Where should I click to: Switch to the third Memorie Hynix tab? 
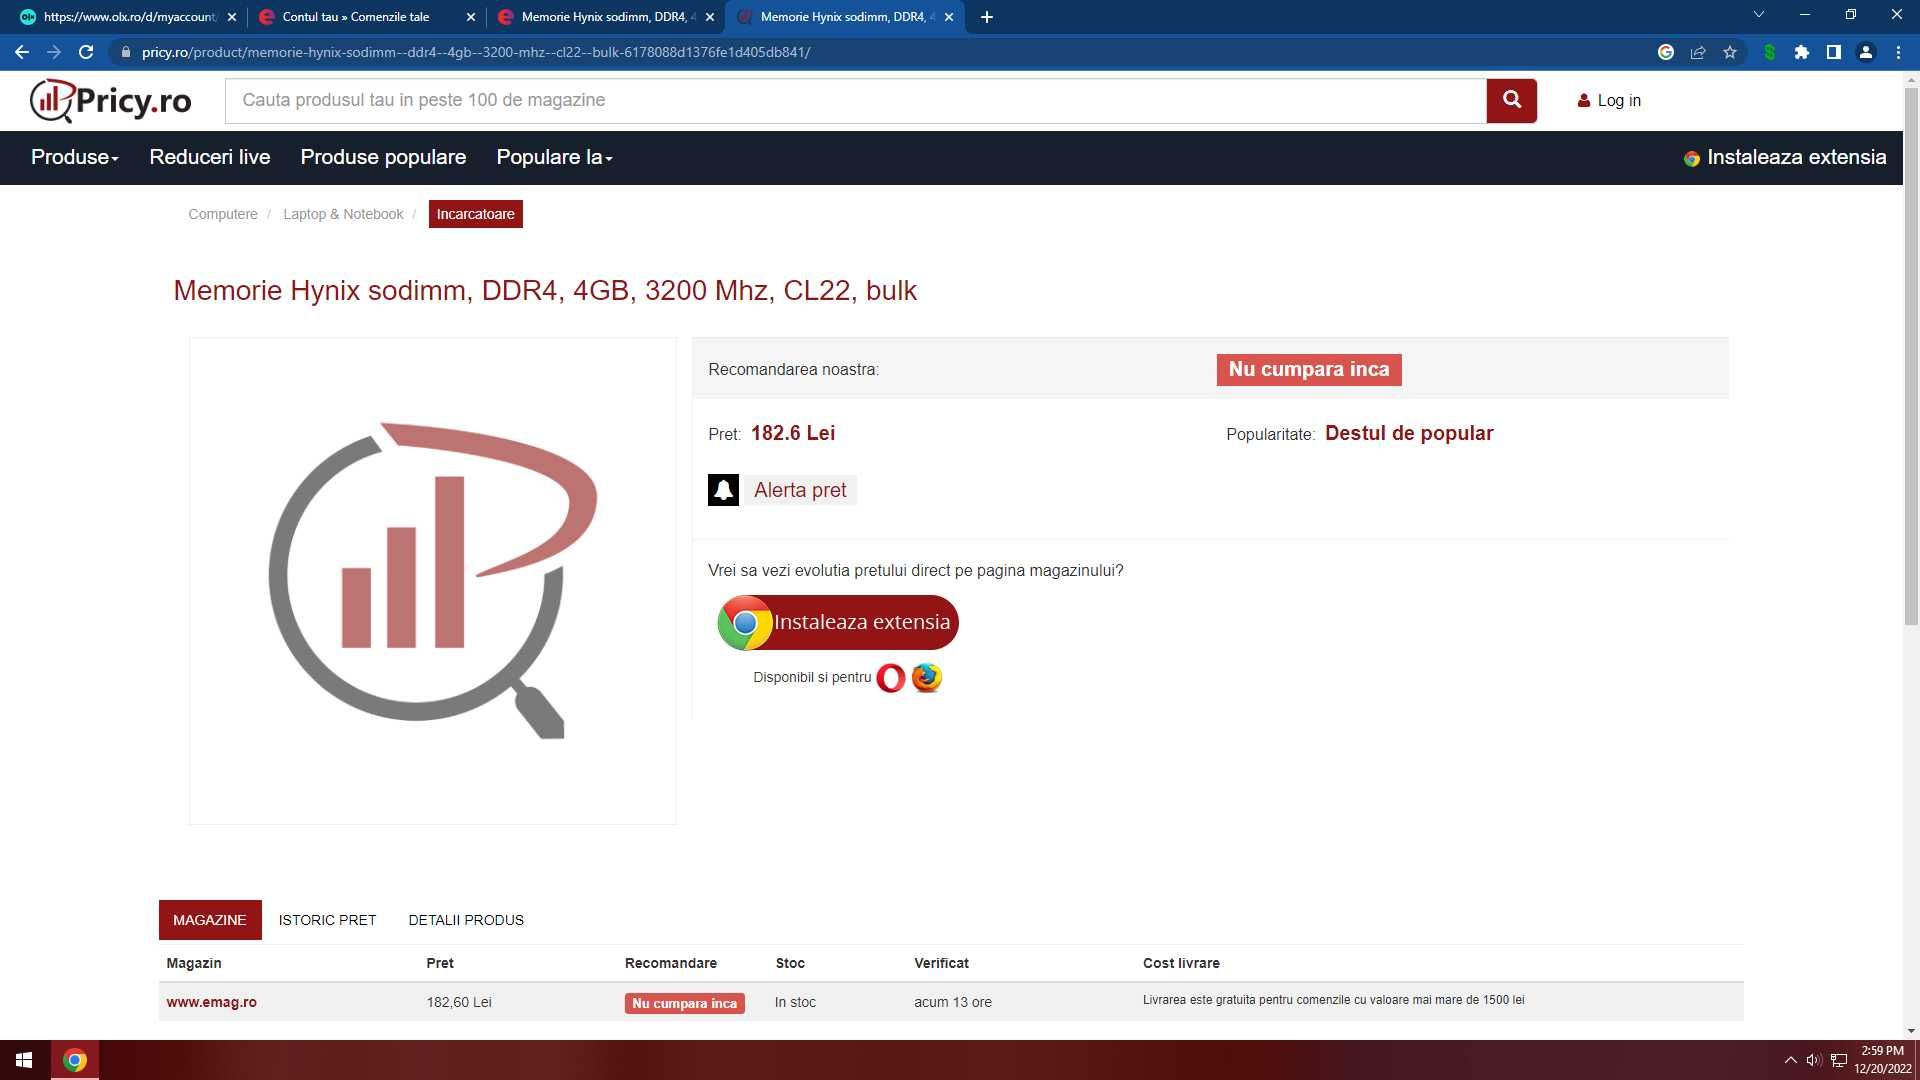605,17
